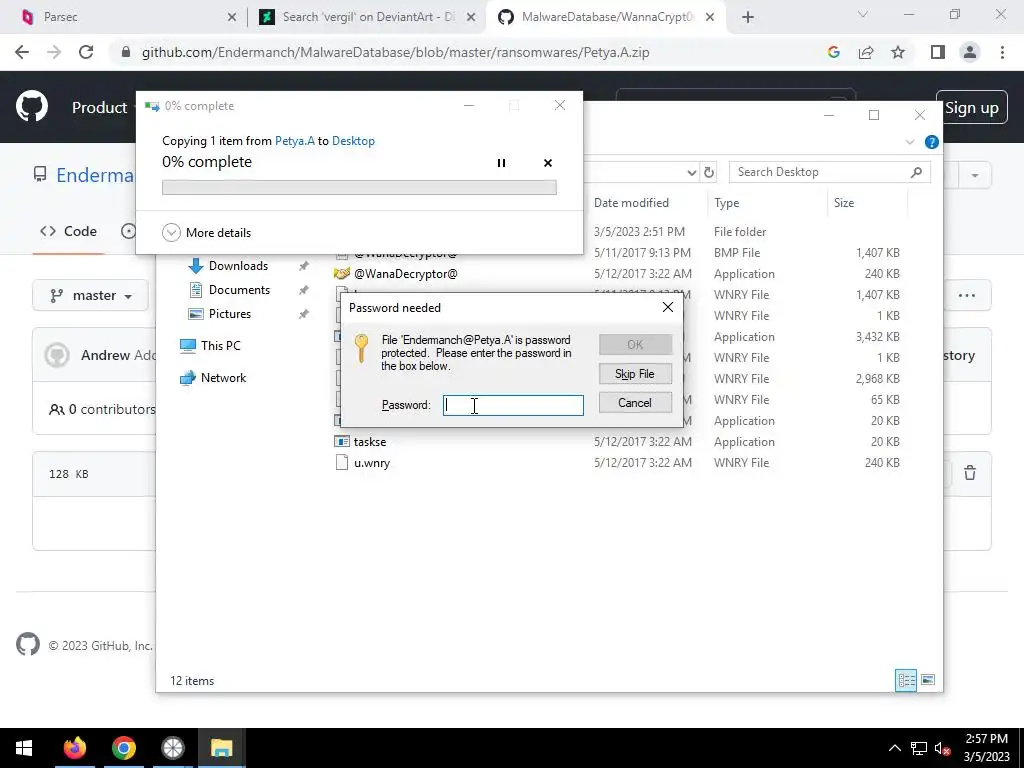Open Downloads in Quick access
Screen dimensions: 1024x768
(x=238, y=266)
